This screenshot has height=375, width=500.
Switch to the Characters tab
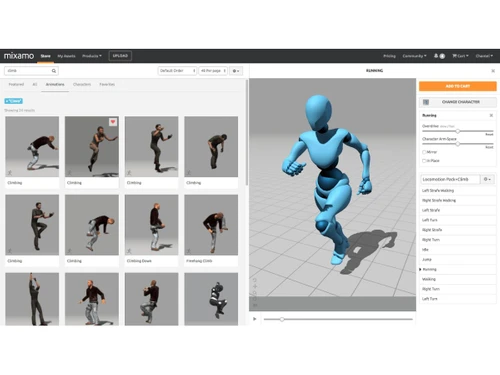click(x=82, y=84)
